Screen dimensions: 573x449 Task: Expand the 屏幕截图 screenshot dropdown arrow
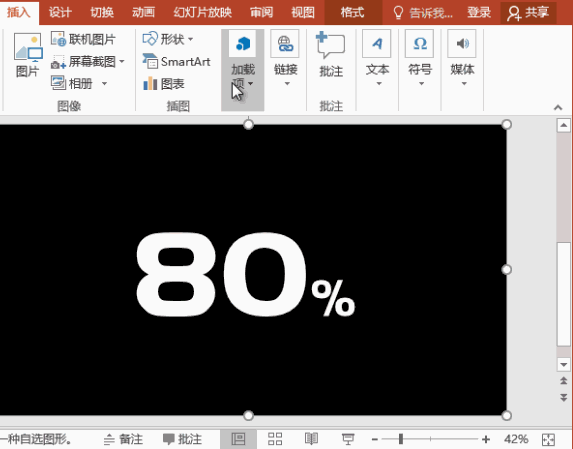click(x=122, y=61)
